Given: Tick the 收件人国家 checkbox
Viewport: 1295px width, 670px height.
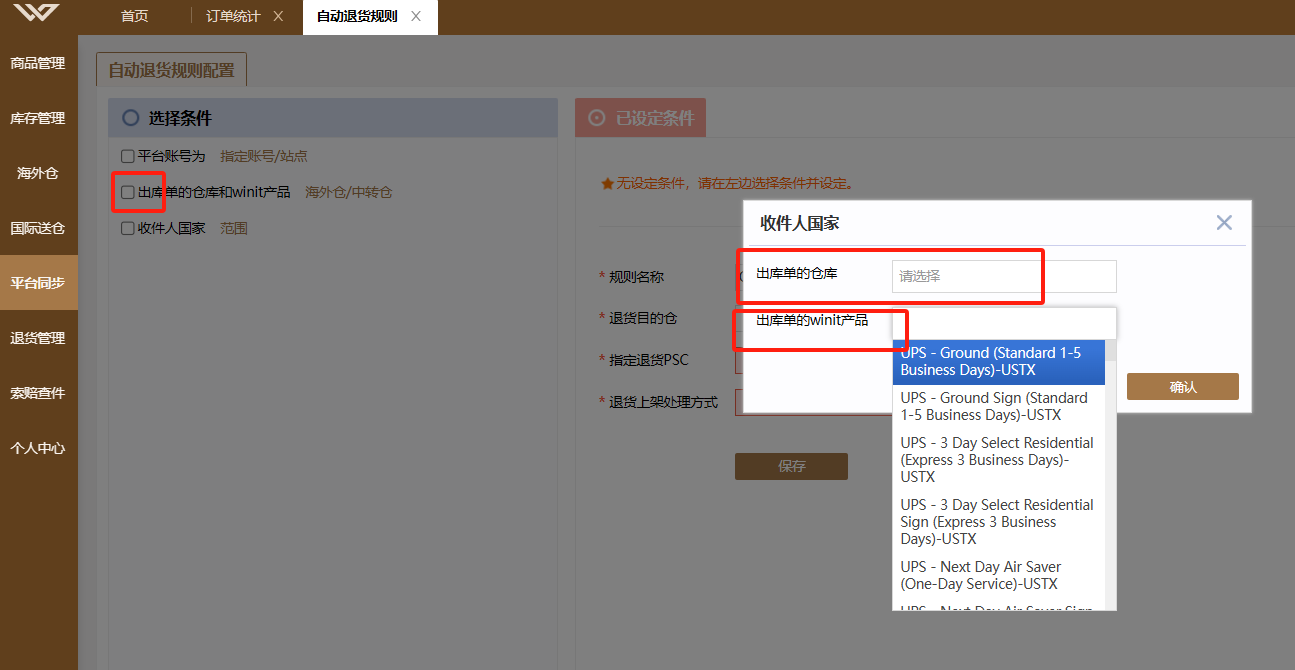Looking at the screenshot, I should [x=127, y=228].
